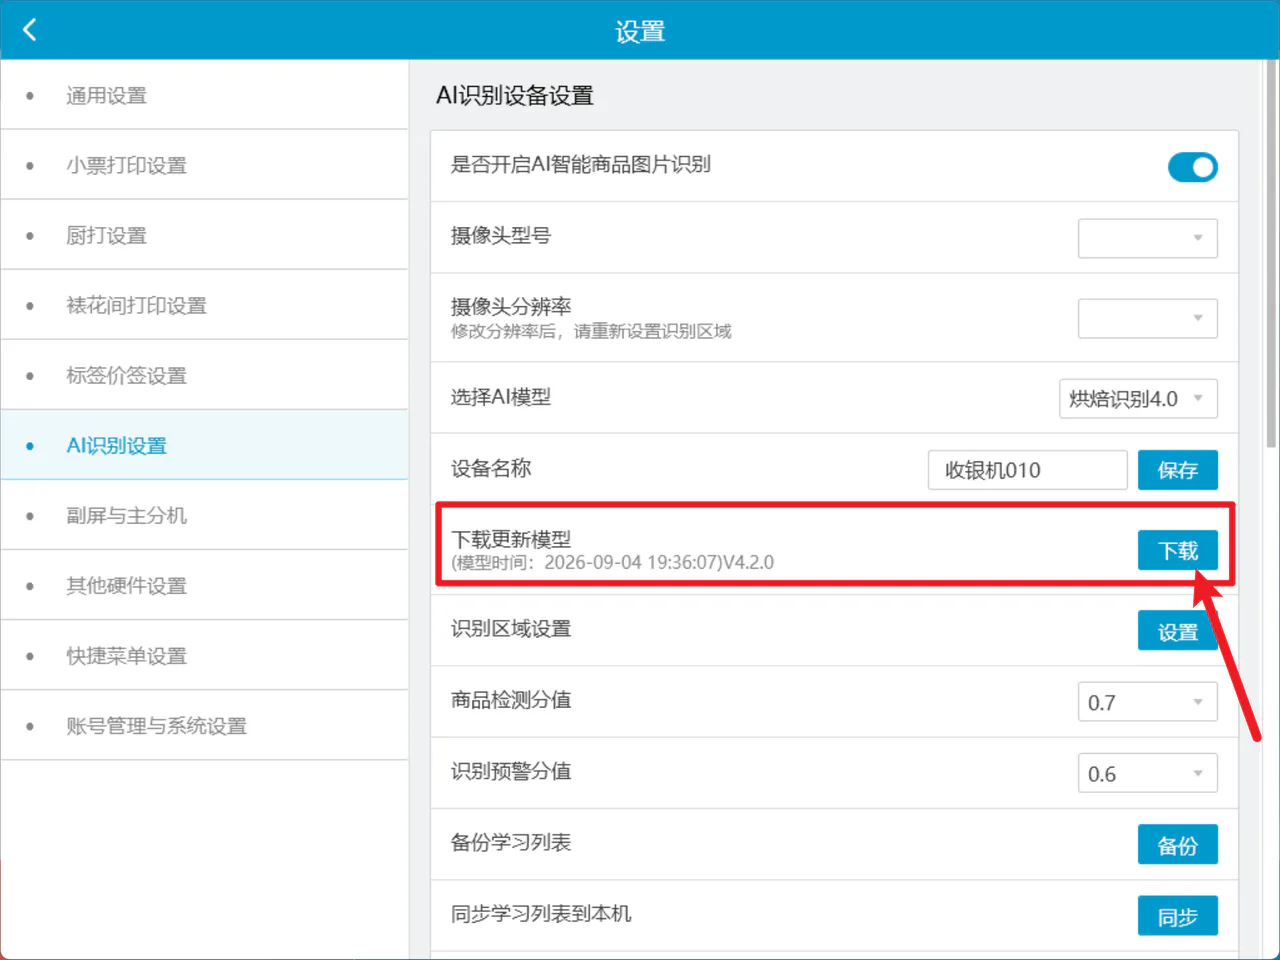Go back using the top-left arrow
Screen dimensions: 1280x960
coord(30,30)
